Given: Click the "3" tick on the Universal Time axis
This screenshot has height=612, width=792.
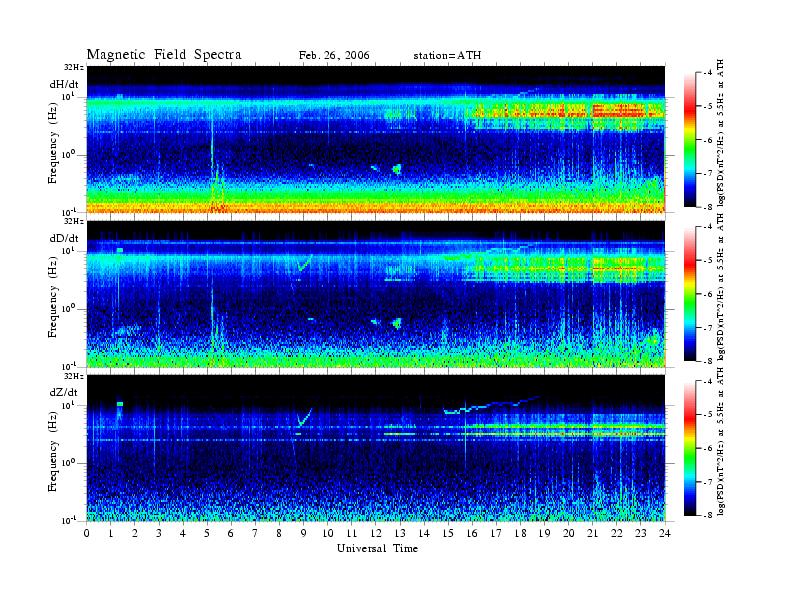Looking at the screenshot, I should (x=159, y=533).
